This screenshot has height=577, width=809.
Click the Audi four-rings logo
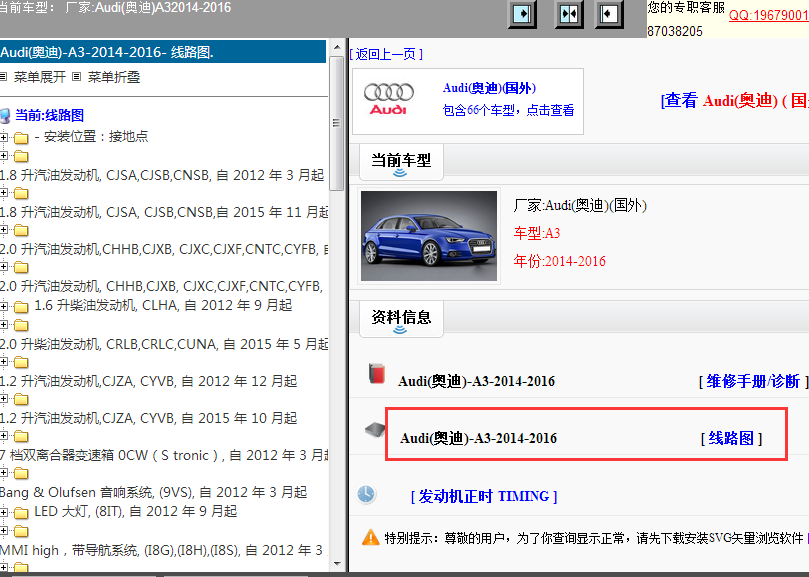pyautogui.click(x=389, y=99)
